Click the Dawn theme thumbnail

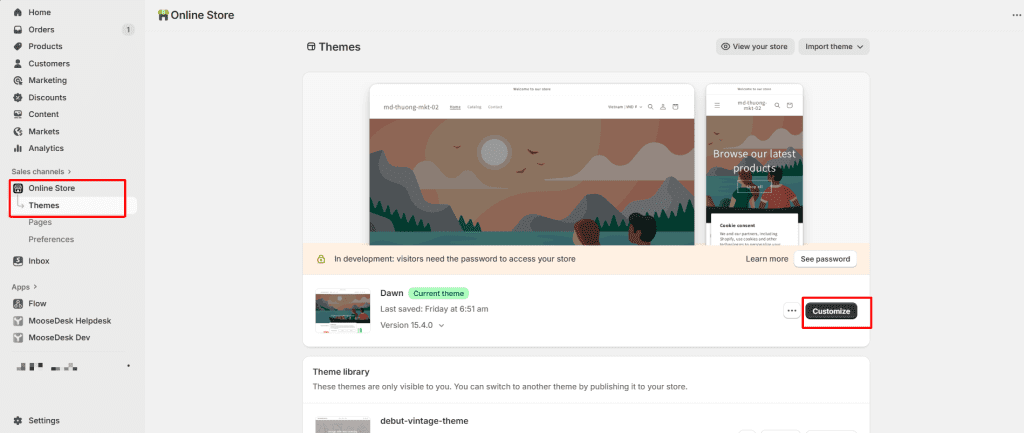click(343, 311)
